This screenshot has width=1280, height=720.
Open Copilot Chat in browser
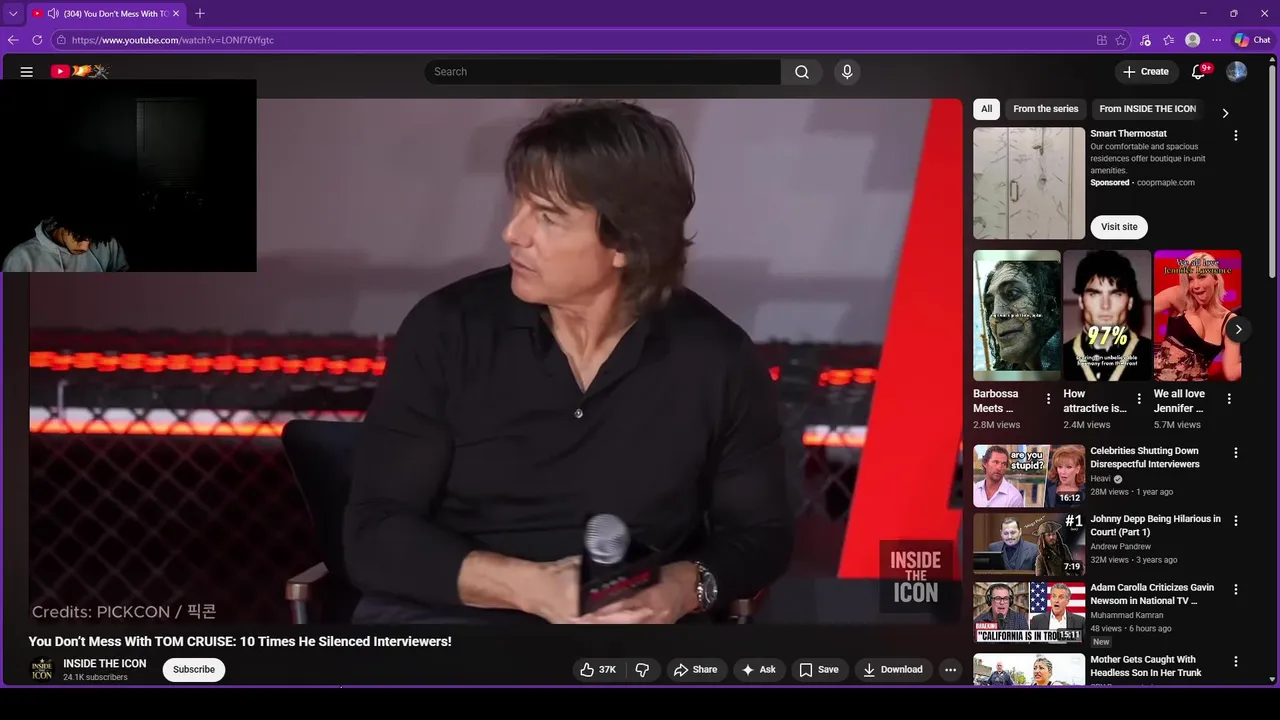(x=1252, y=40)
